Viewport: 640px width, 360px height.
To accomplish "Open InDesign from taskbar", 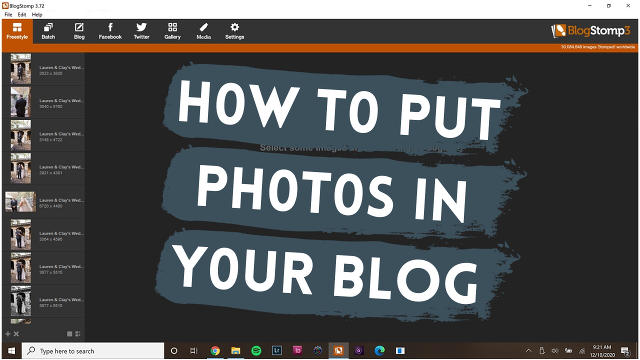I will click(x=298, y=351).
